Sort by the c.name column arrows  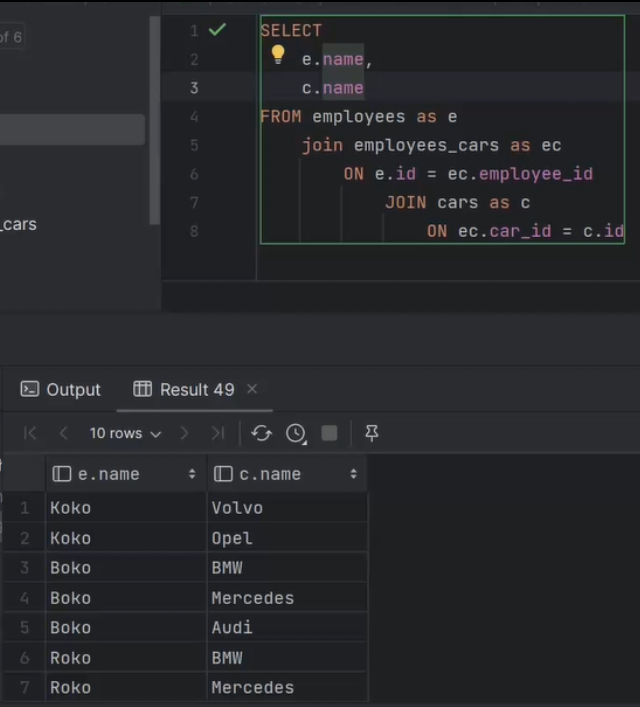coord(353,474)
